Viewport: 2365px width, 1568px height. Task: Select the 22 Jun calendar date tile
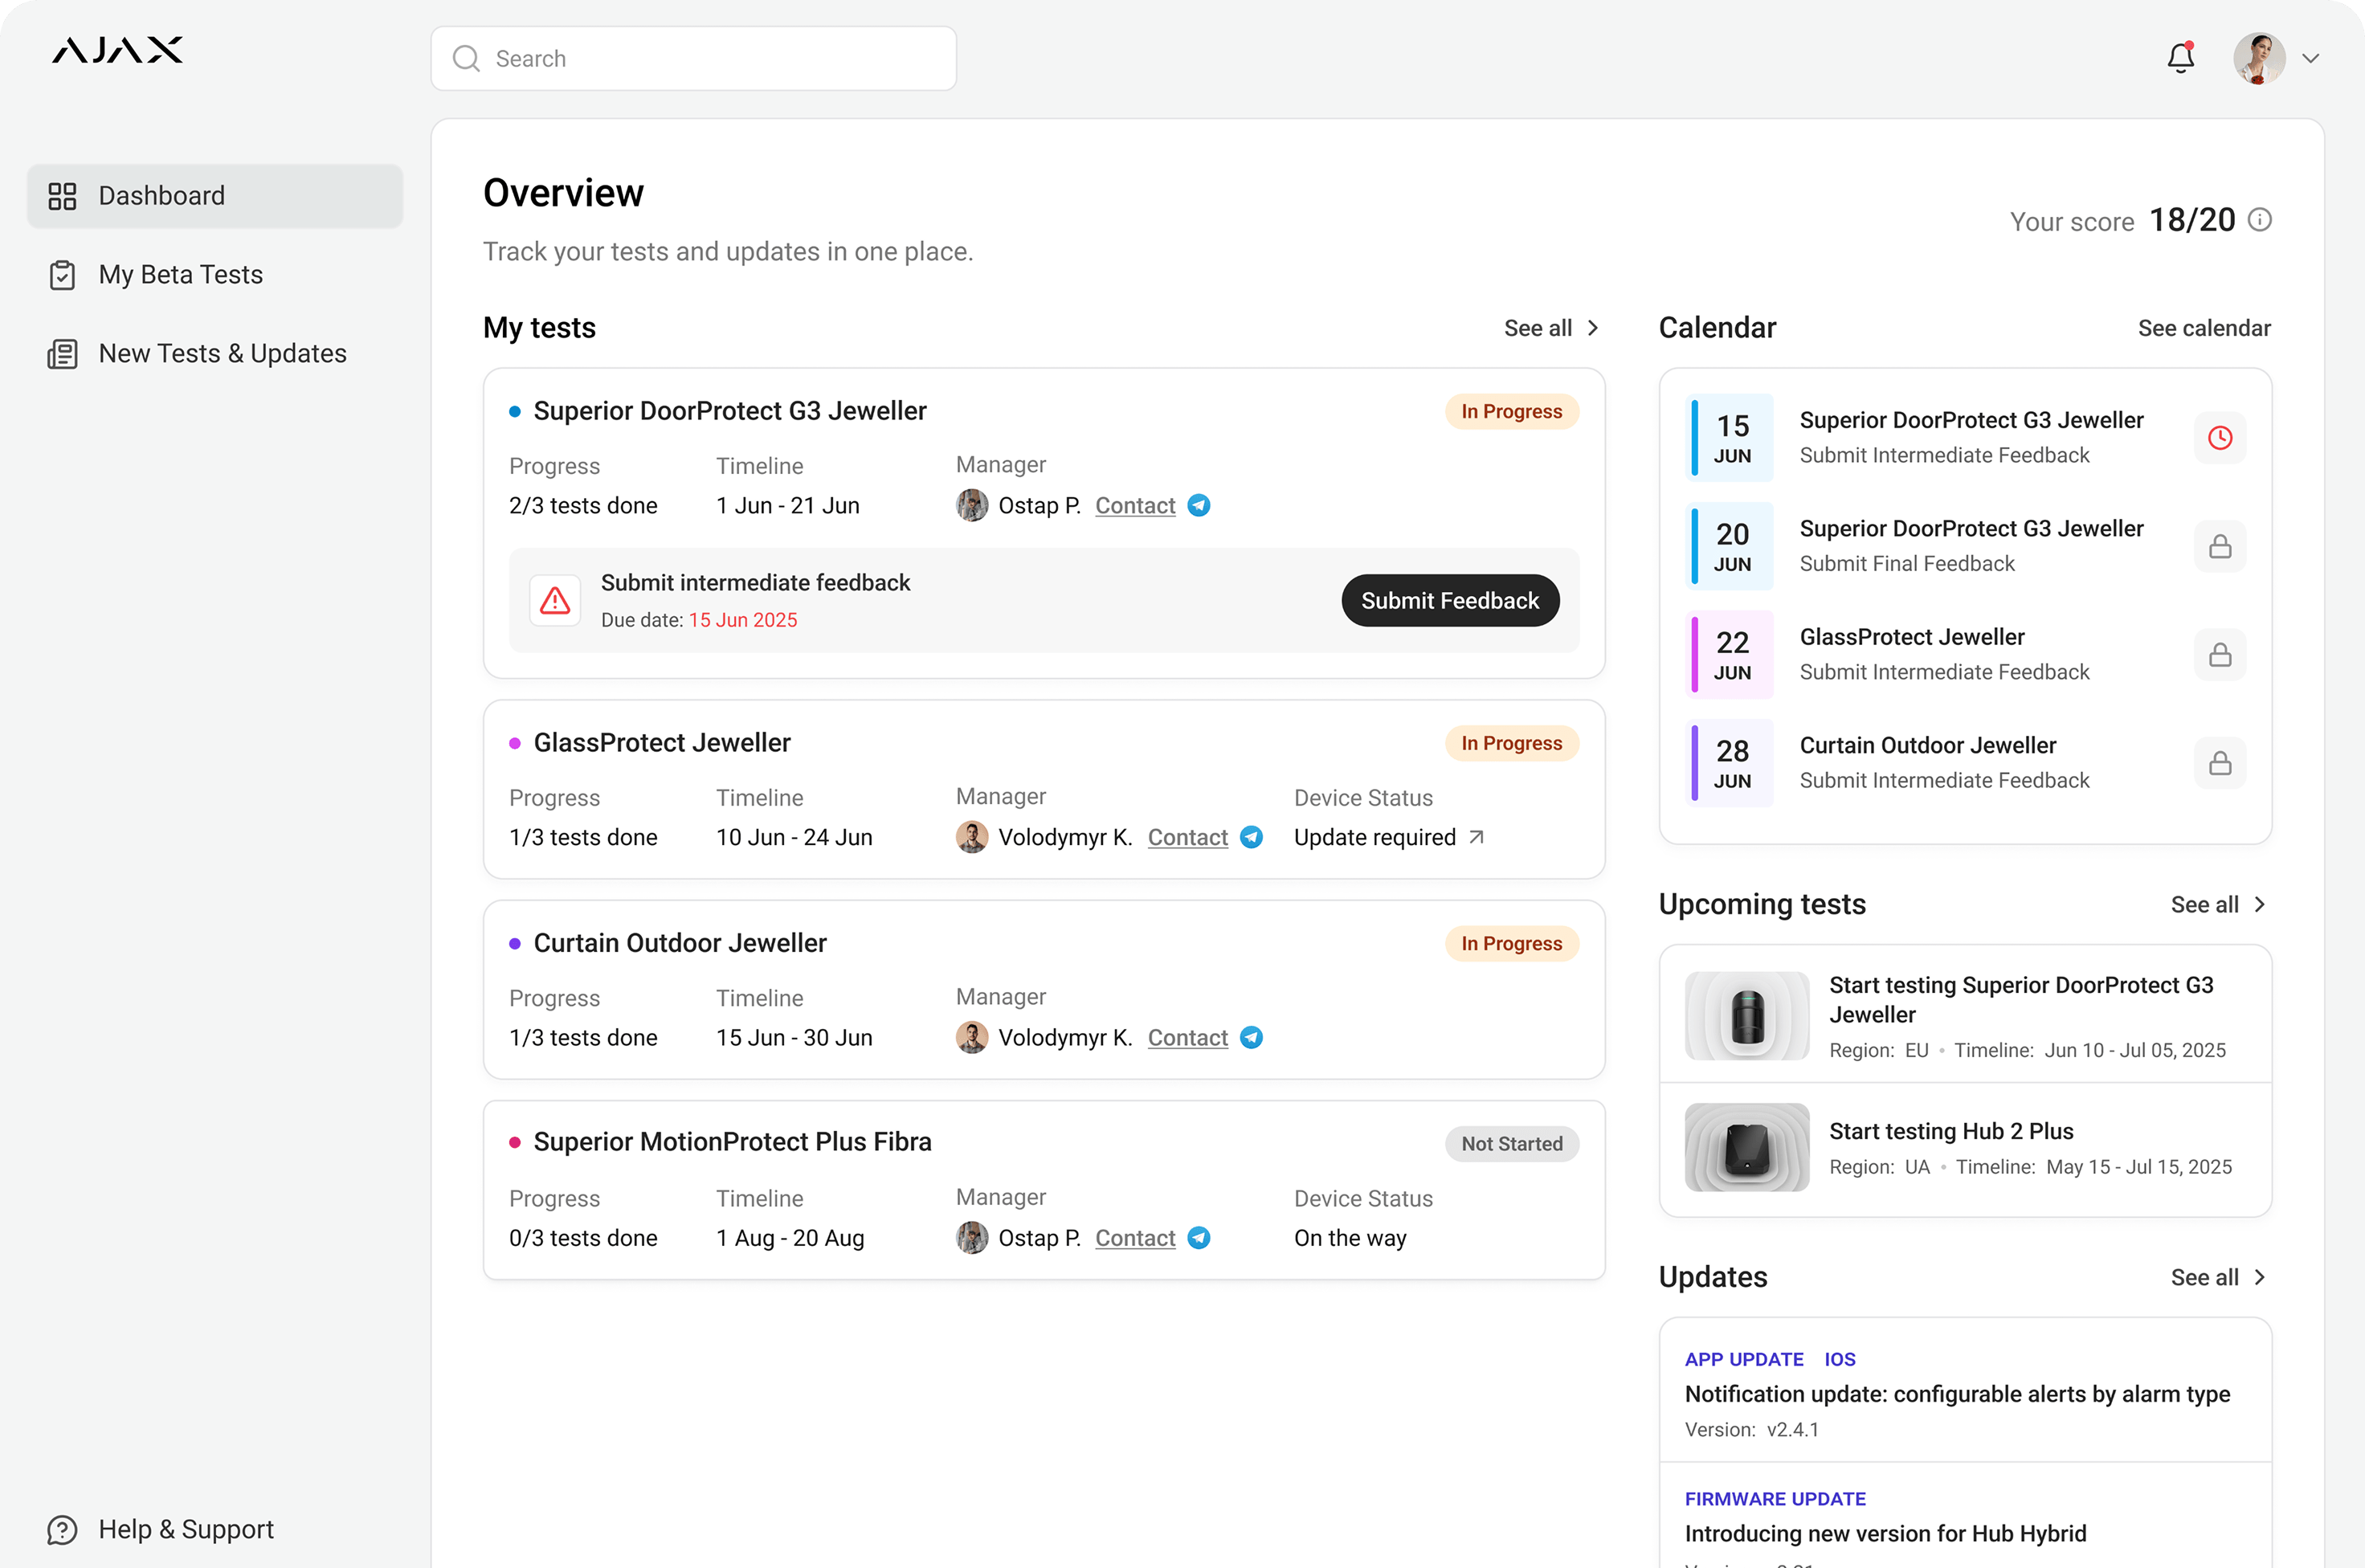[x=1731, y=655]
